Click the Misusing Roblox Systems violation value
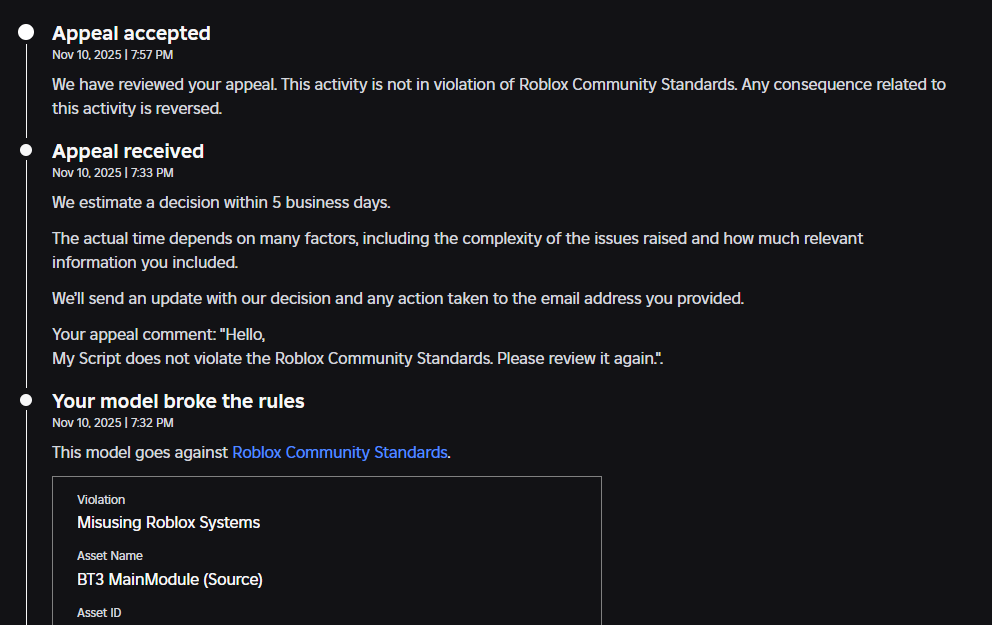992x625 pixels. click(168, 522)
